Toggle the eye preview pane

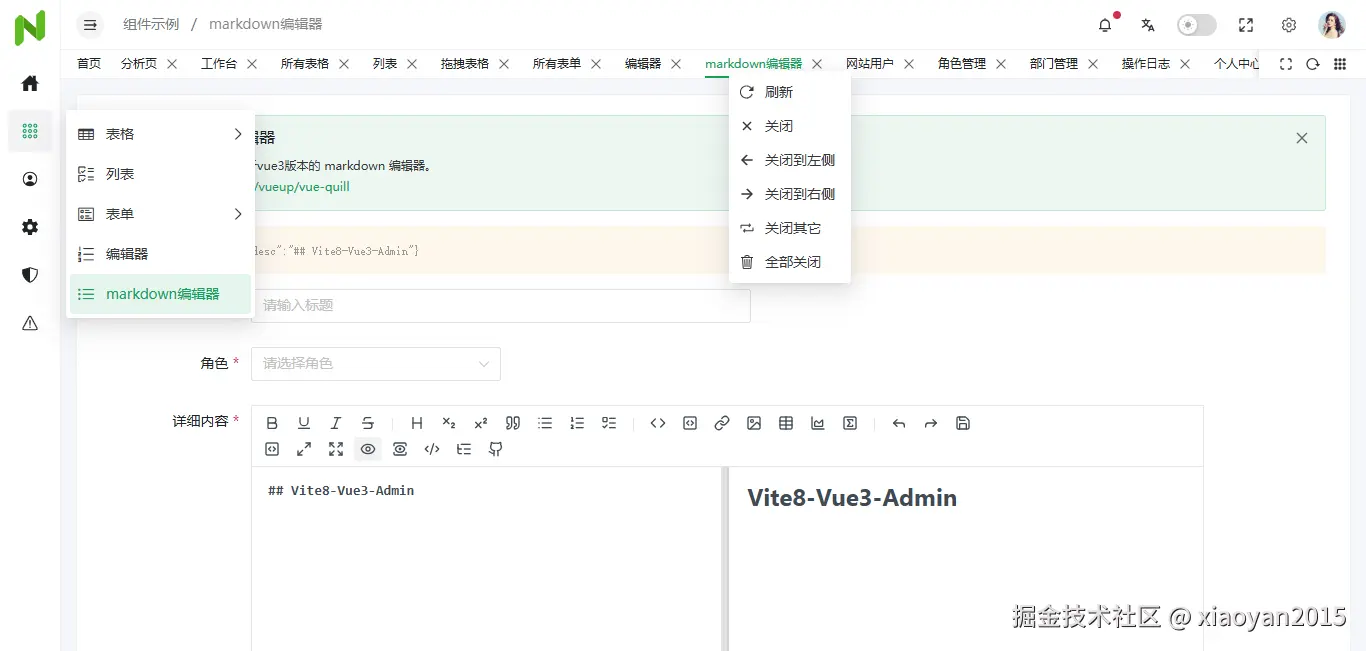coord(368,449)
